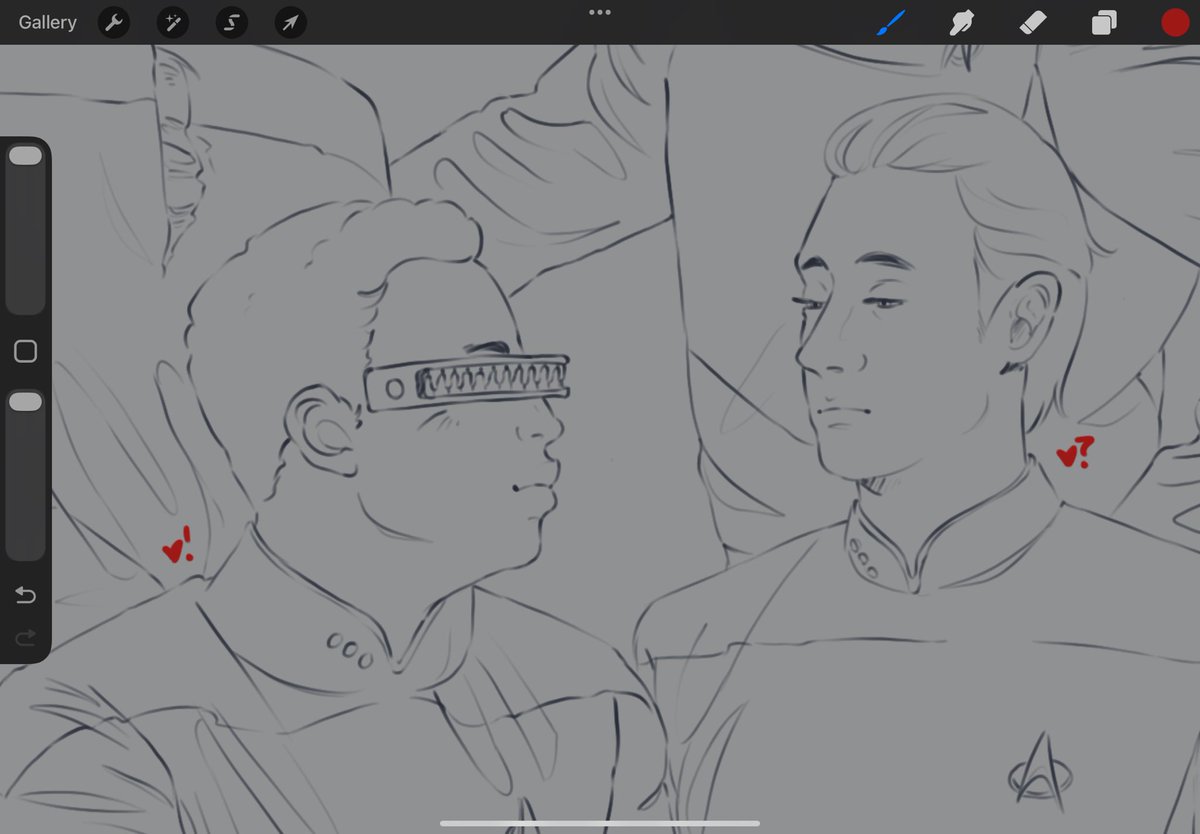Open the Layers panel
The height and width of the screenshot is (834, 1200).
(1104, 22)
